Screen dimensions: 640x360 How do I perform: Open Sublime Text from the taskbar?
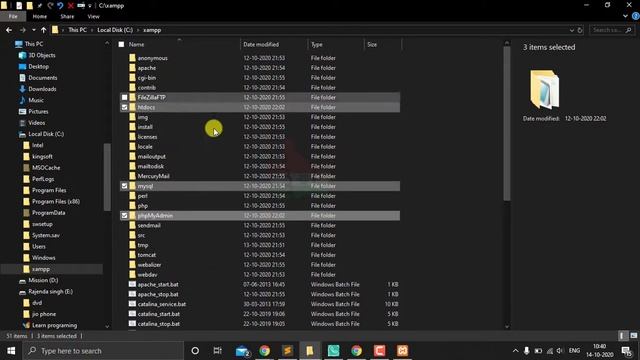click(287, 351)
